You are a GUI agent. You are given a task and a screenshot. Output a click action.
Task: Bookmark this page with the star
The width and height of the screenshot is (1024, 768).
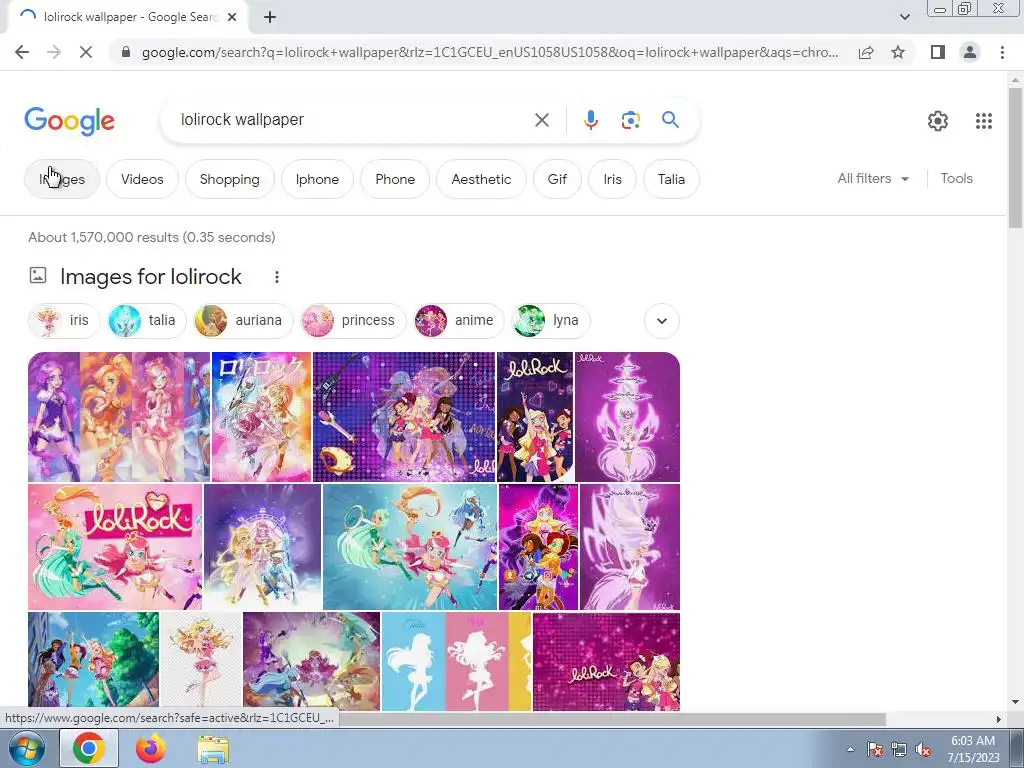898,52
